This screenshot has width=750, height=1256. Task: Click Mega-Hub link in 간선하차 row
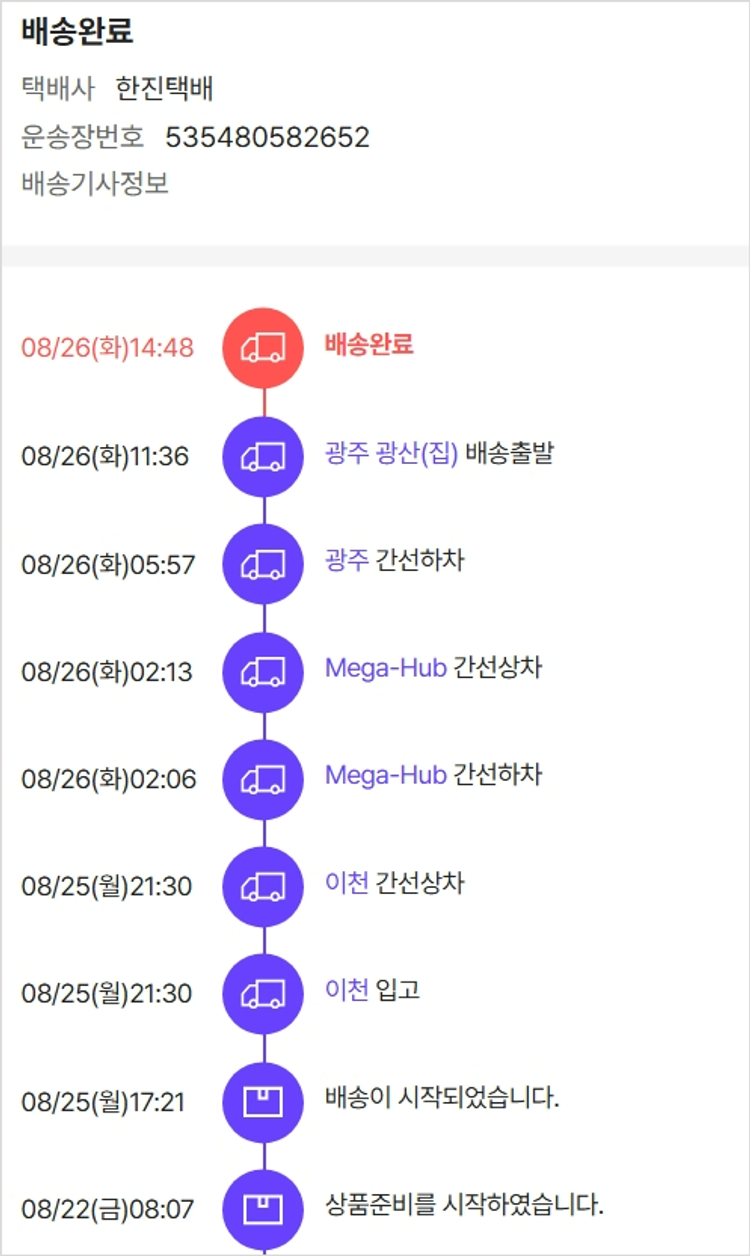pos(385,775)
